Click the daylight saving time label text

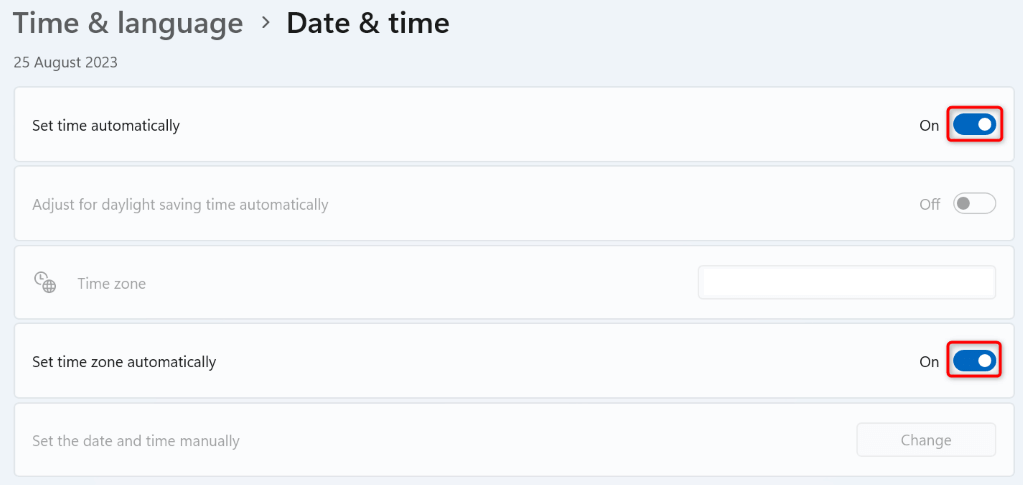[x=180, y=205]
